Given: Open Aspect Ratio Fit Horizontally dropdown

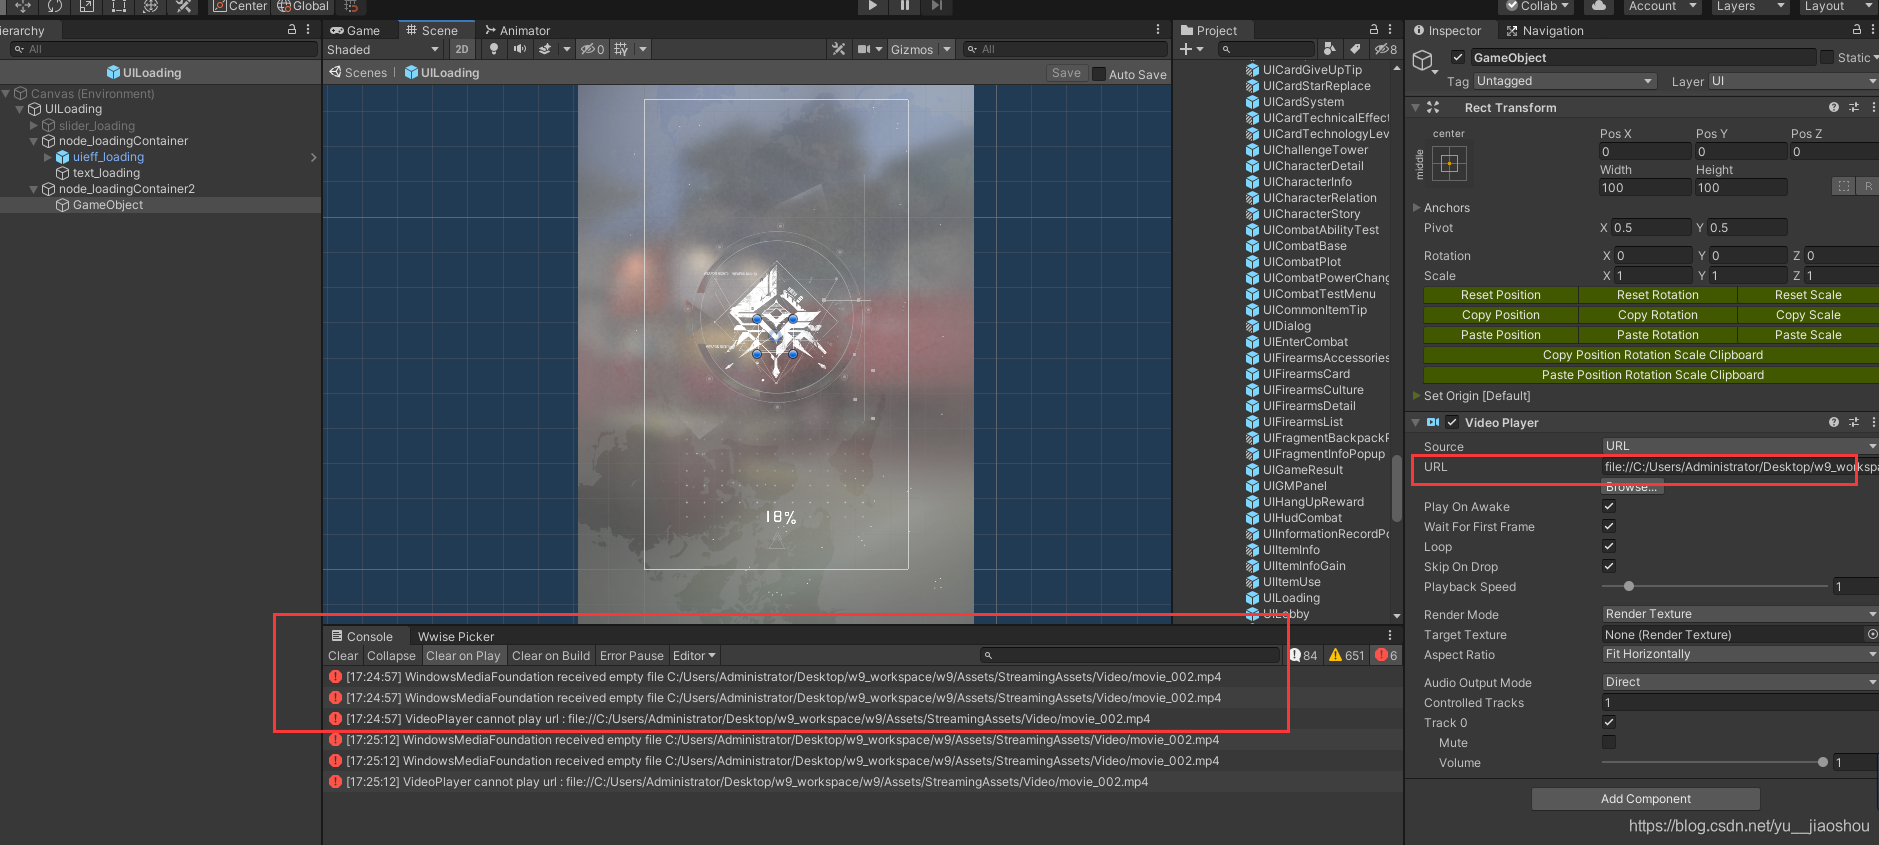Looking at the screenshot, I should [x=1740, y=654].
